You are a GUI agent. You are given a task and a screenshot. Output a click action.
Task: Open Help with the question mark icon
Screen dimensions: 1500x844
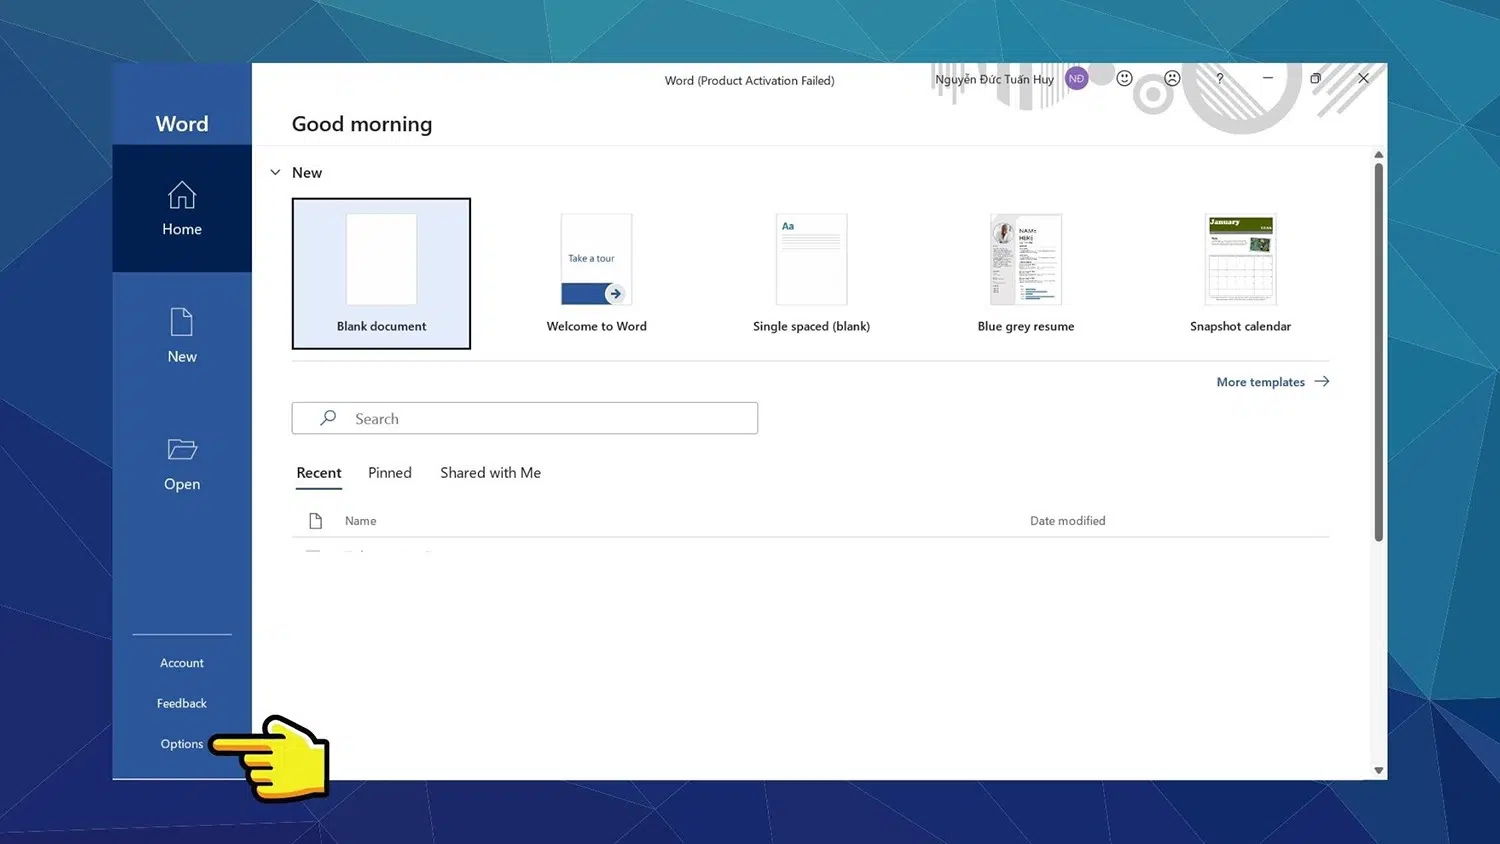click(x=1220, y=78)
